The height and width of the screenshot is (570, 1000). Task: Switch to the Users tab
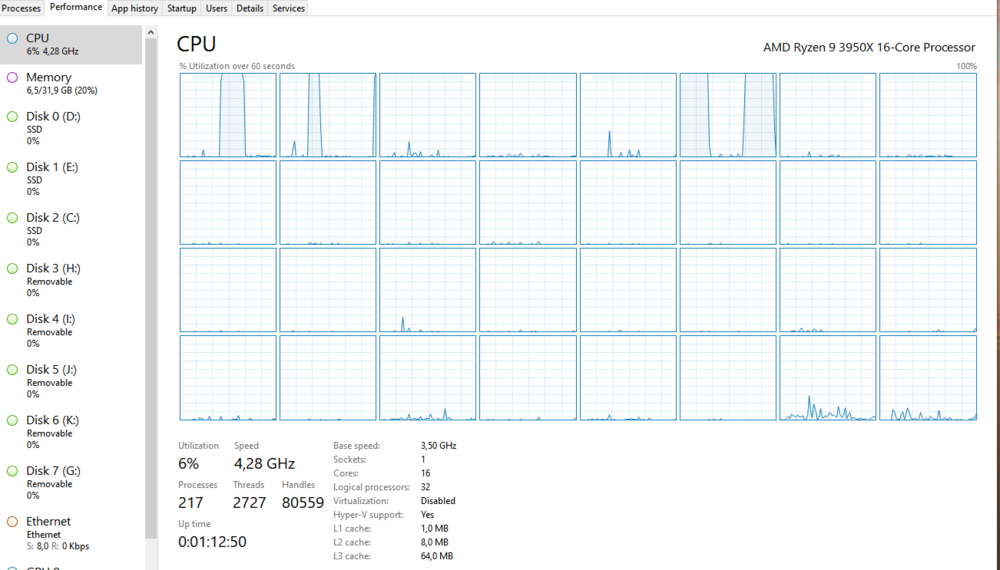point(216,8)
